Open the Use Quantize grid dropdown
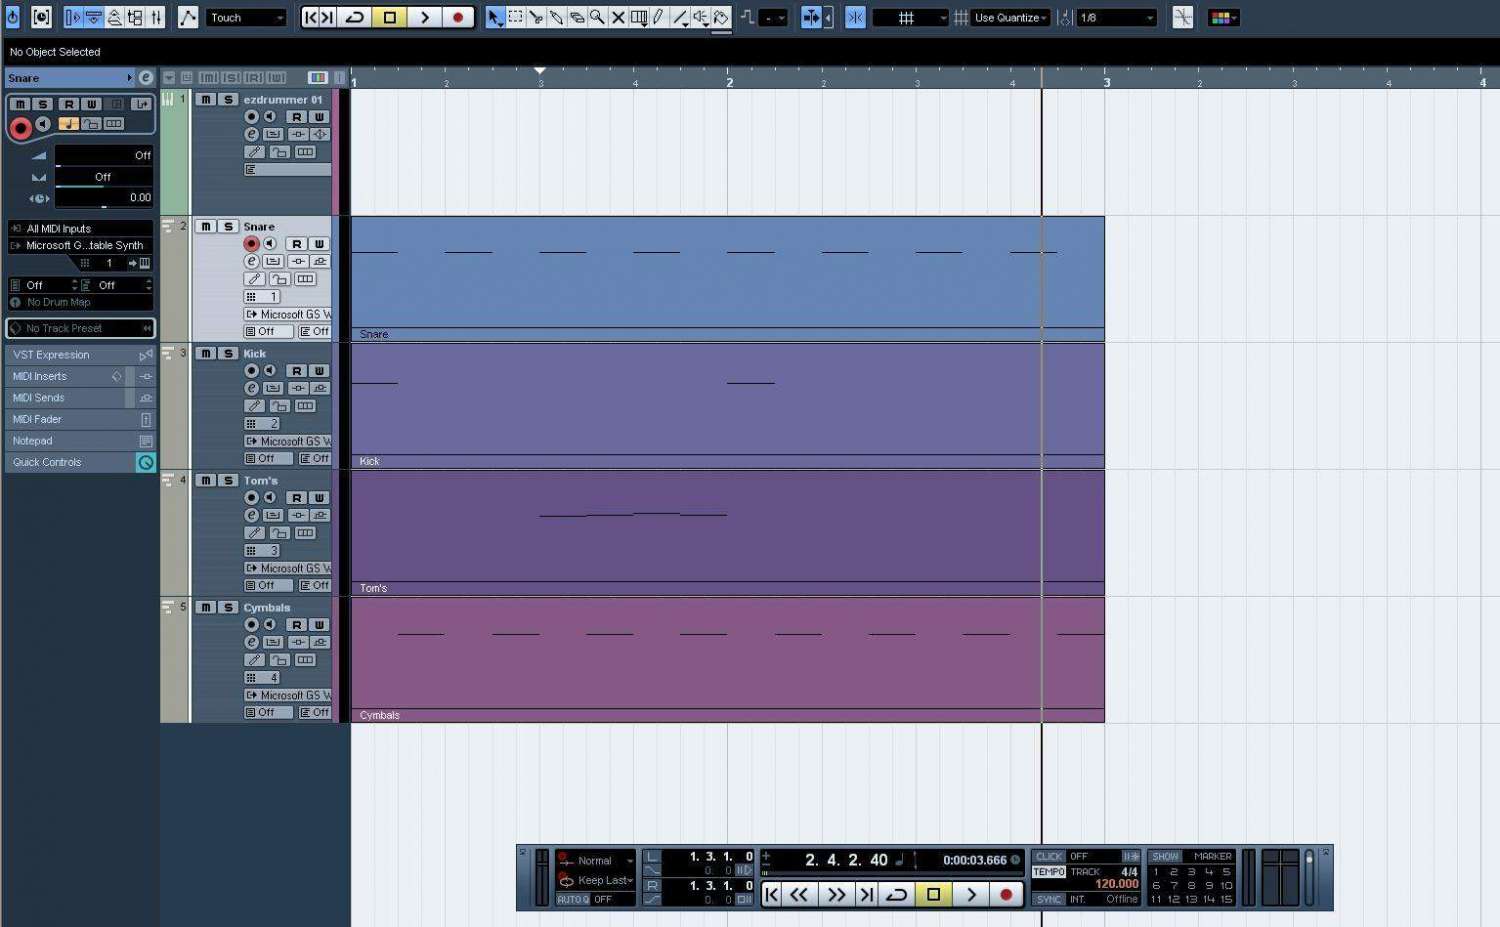The image size is (1500, 927). pos(1011,18)
